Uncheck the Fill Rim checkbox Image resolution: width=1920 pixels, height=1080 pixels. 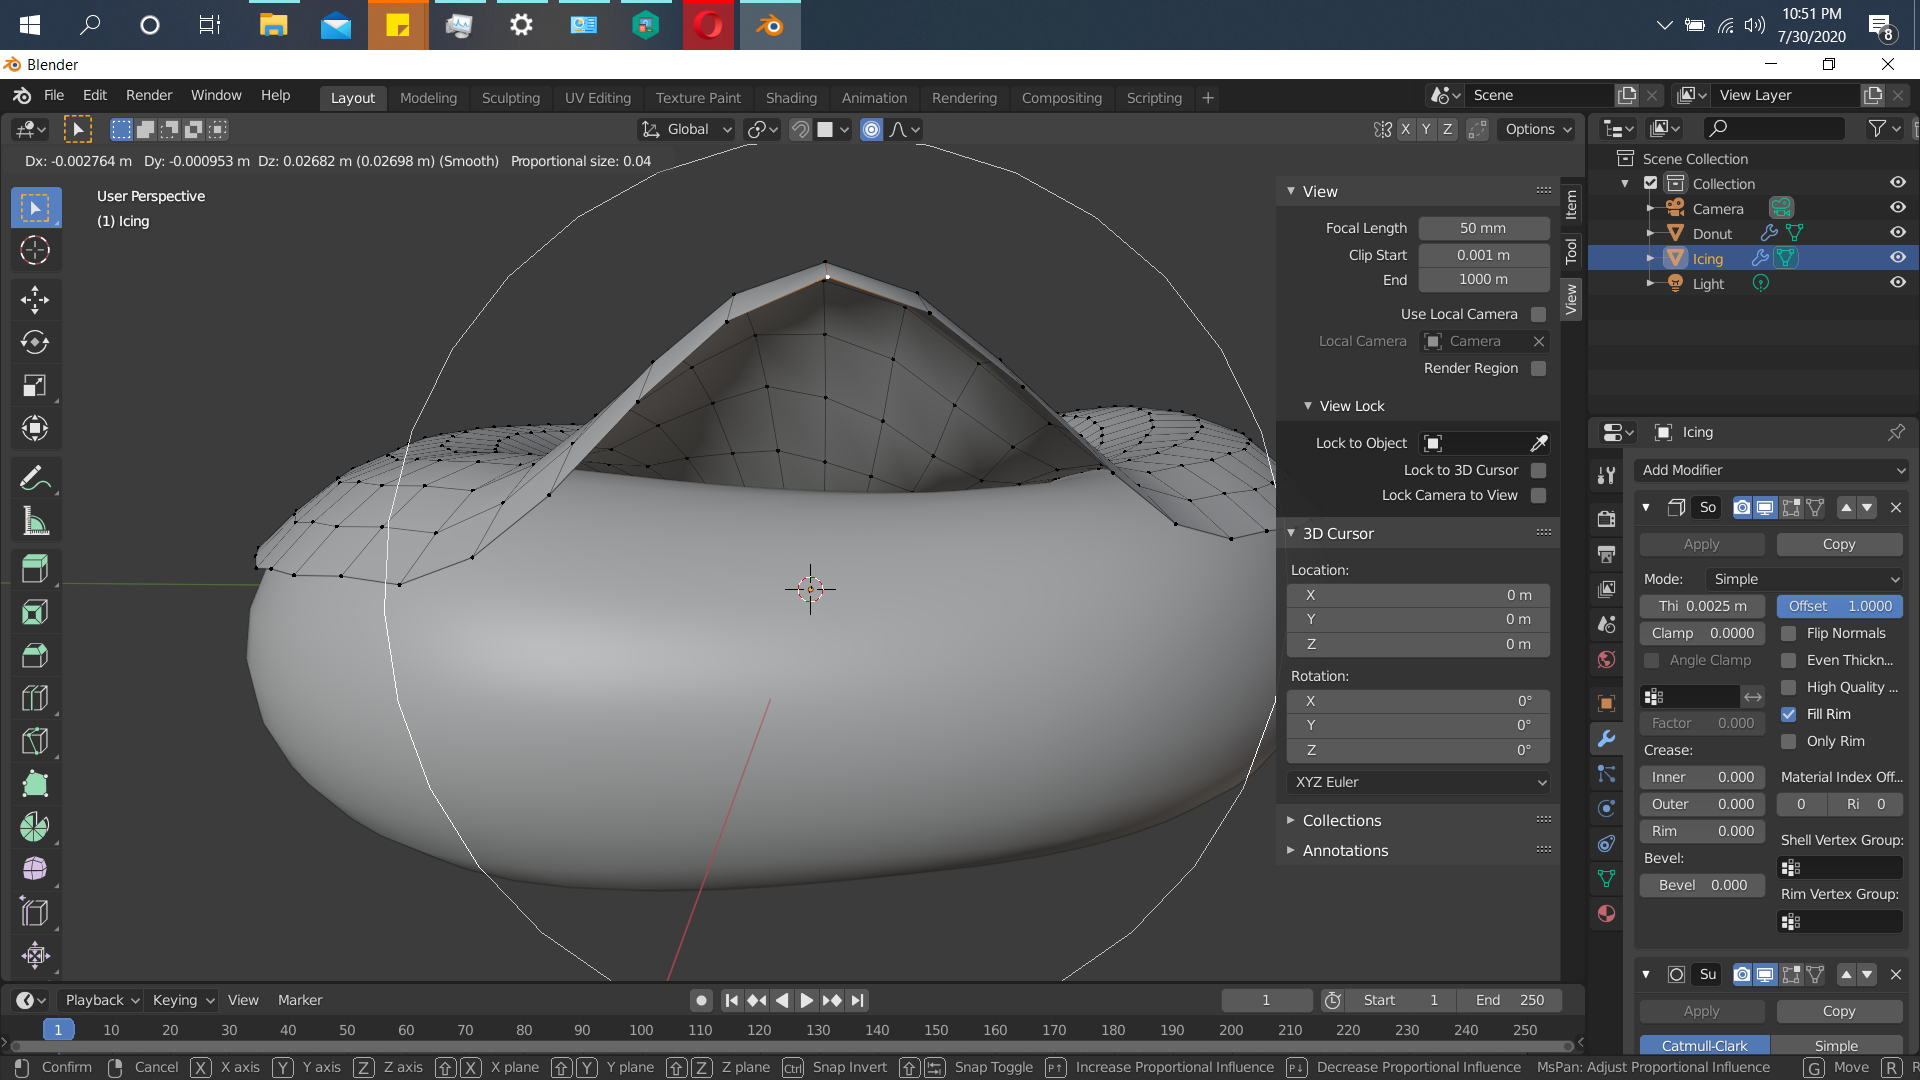(1789, 714)
